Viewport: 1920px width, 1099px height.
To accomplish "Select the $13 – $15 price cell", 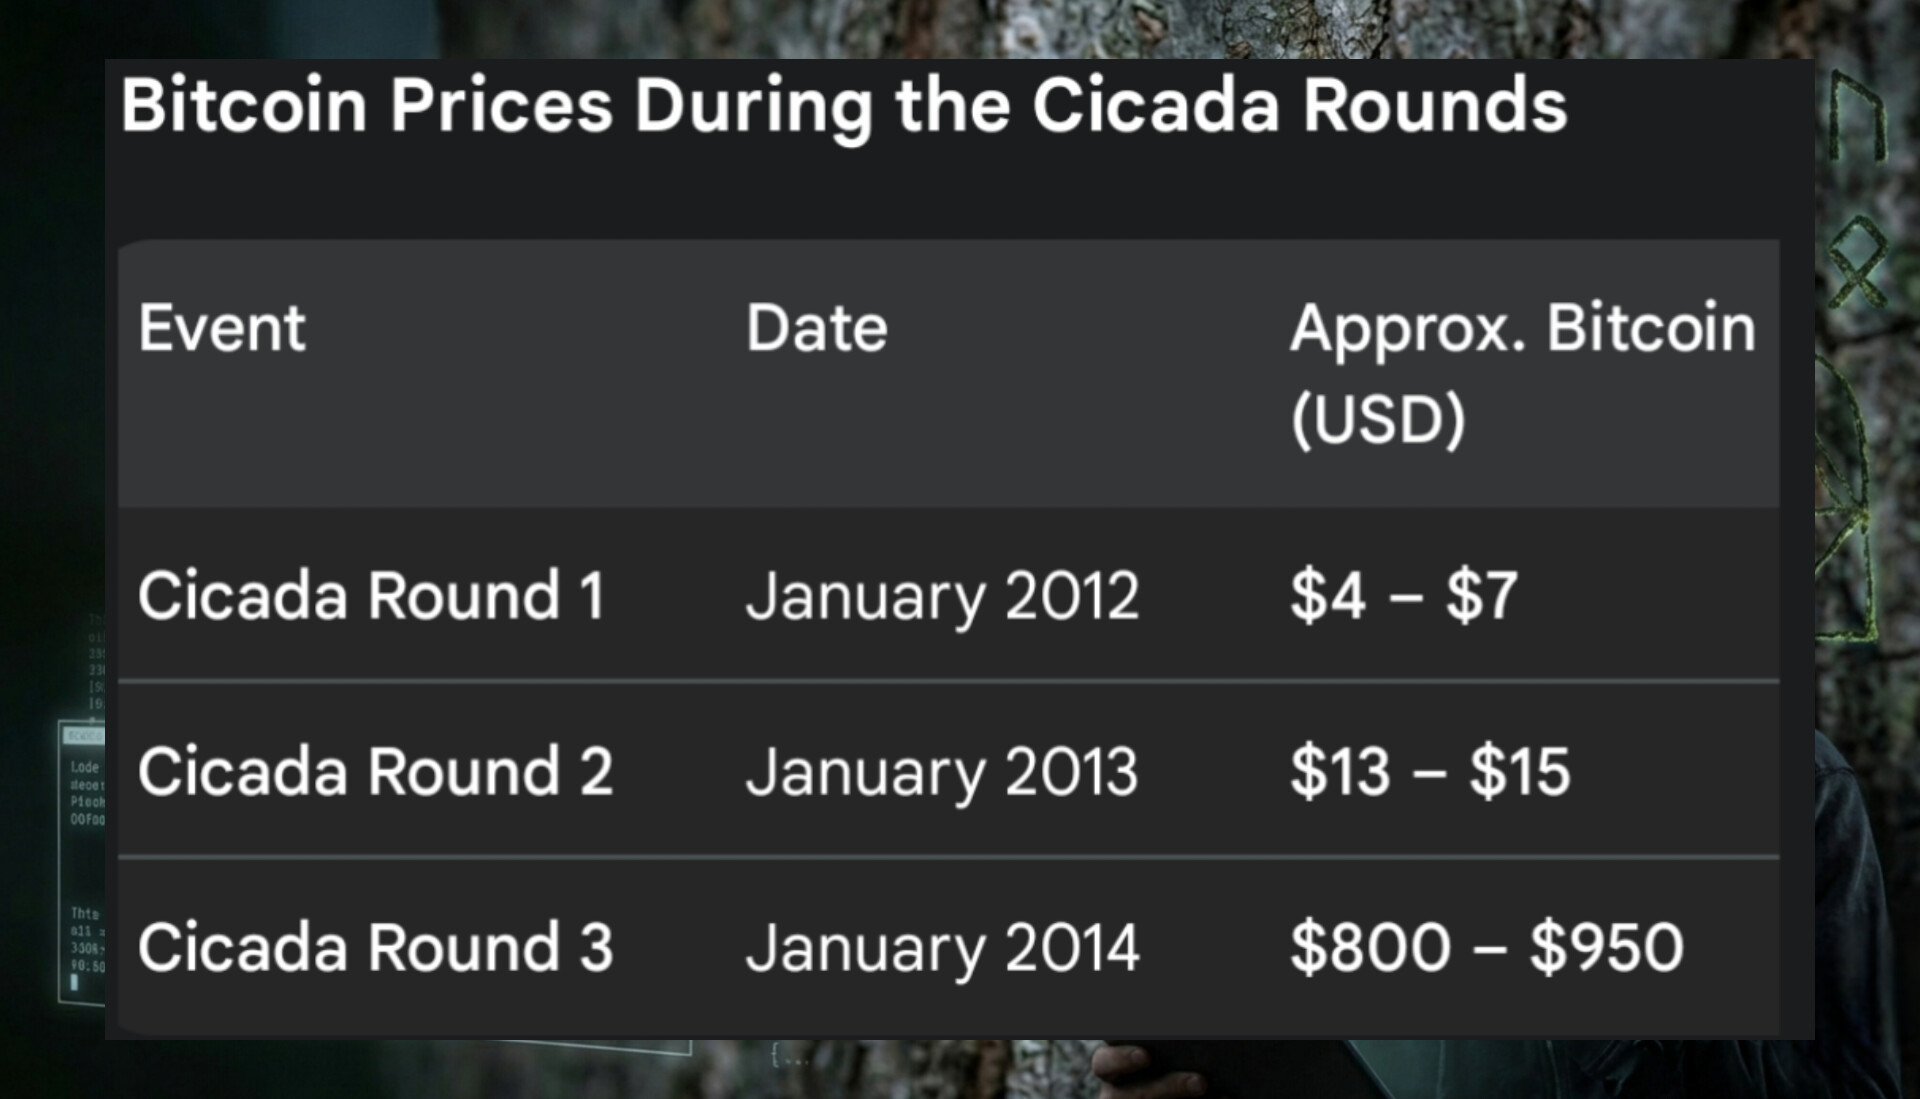I will click(x=1430, y=771).
